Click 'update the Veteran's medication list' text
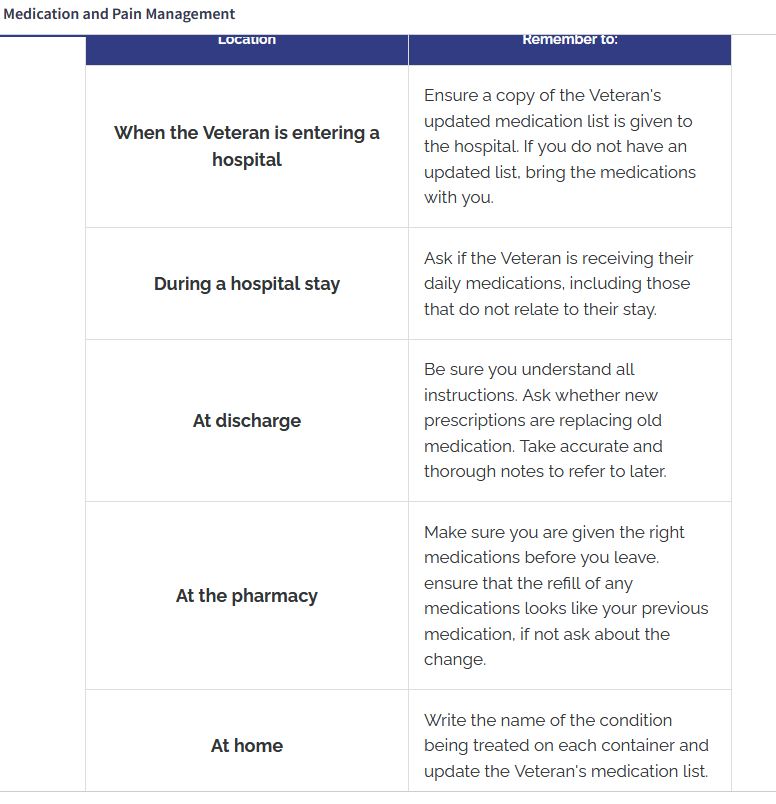 pyautogui.click(x=565, y=771)
